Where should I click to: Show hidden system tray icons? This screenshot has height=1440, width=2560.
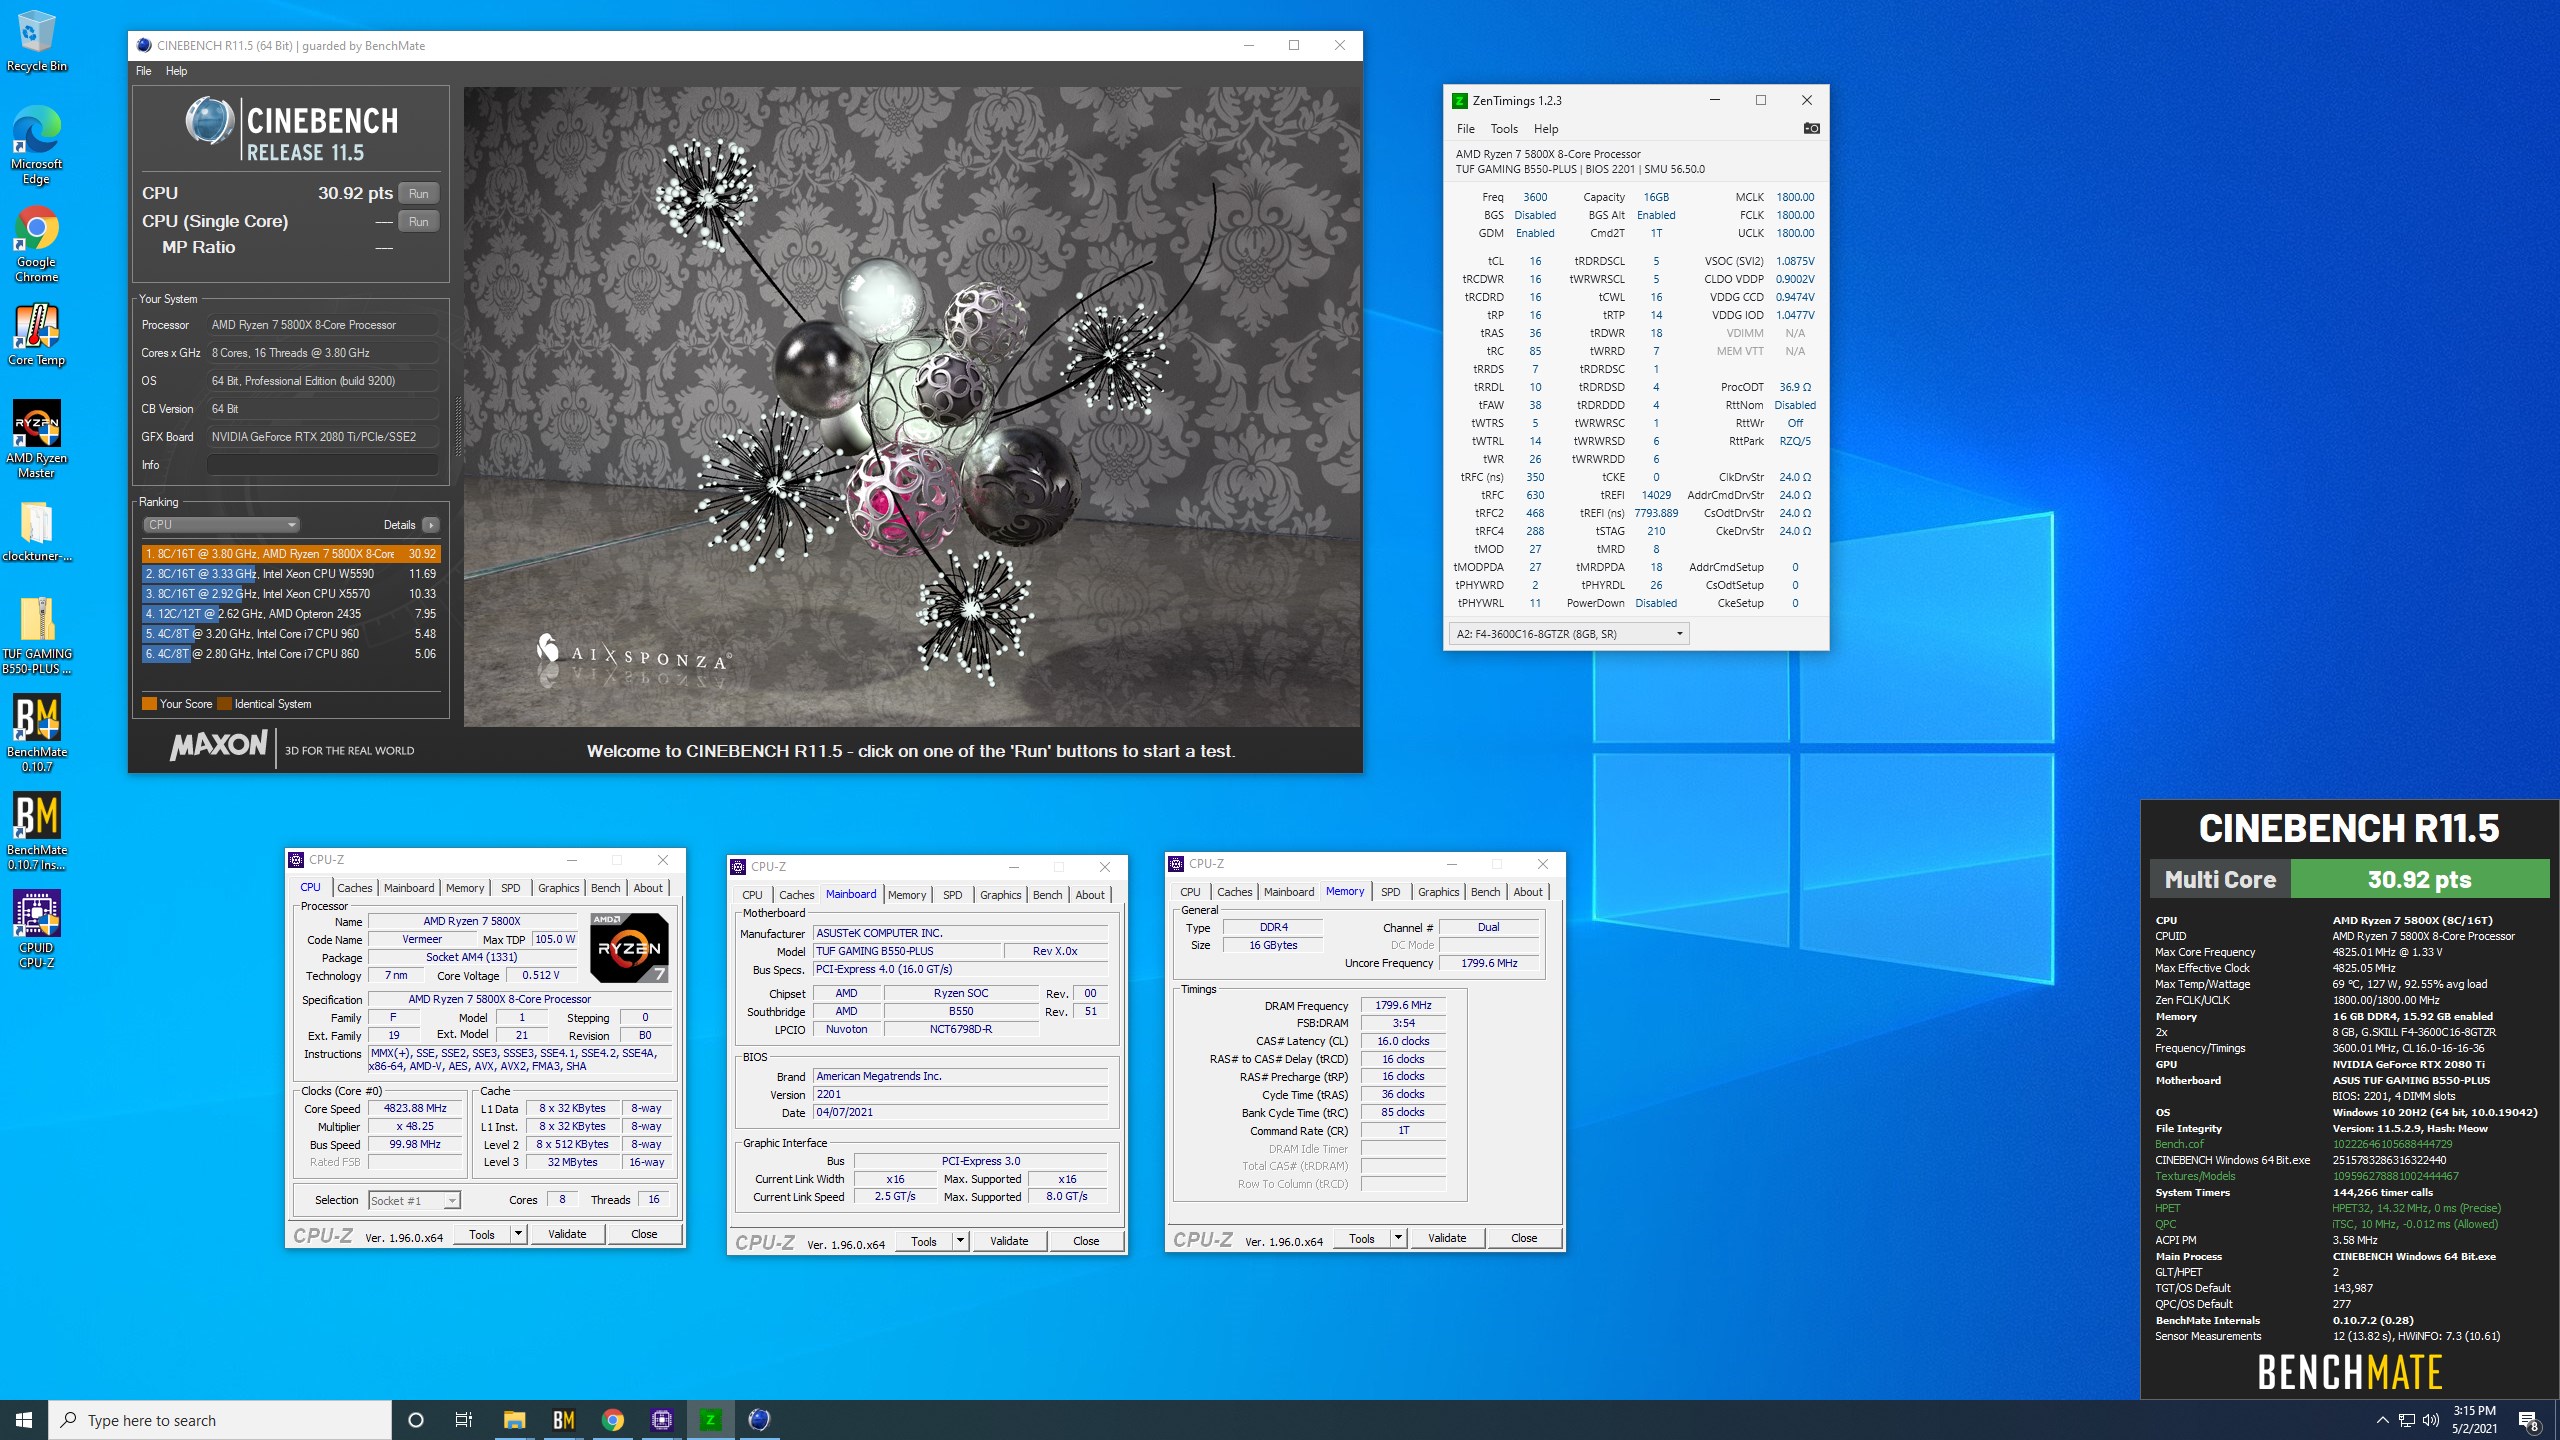click(2382, 1420)
